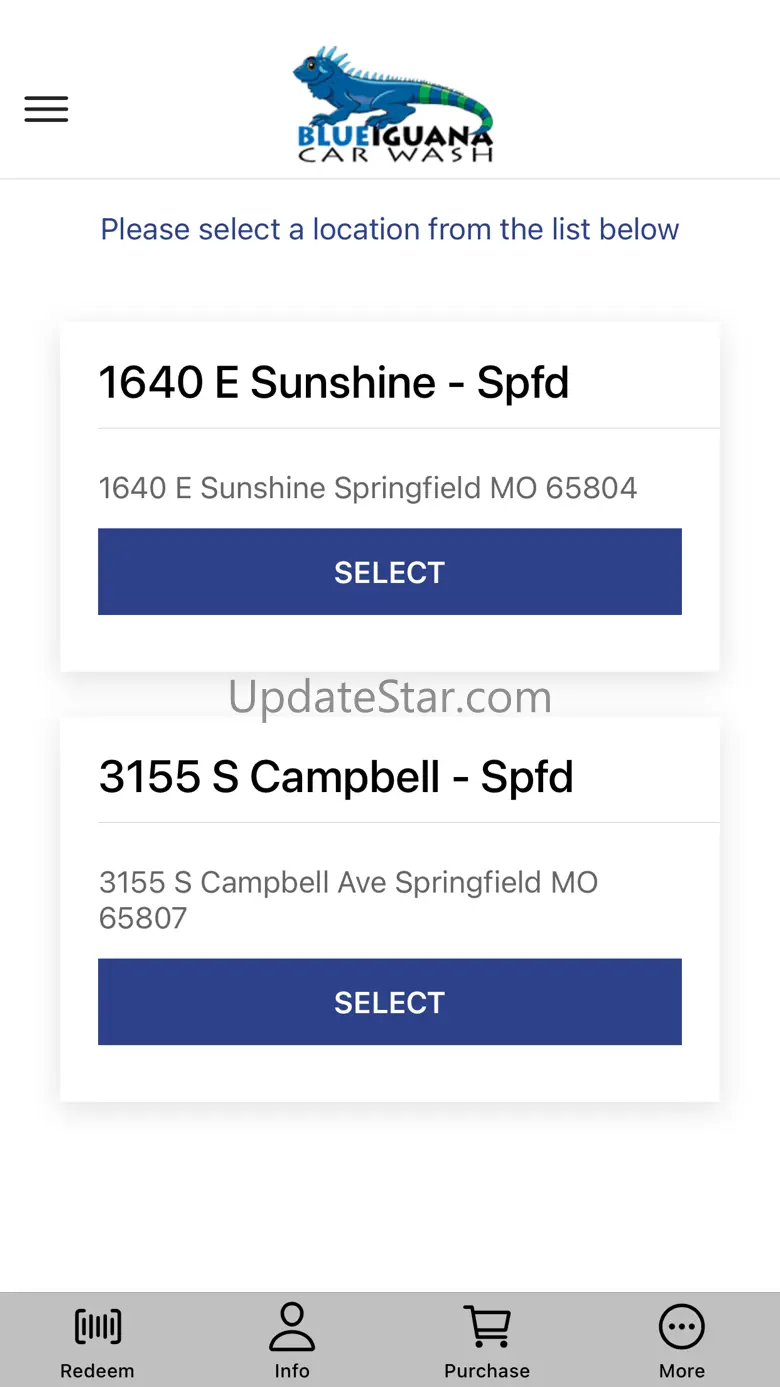
Task: Tap the Info person icon
Action: [x=292, y=1327]
